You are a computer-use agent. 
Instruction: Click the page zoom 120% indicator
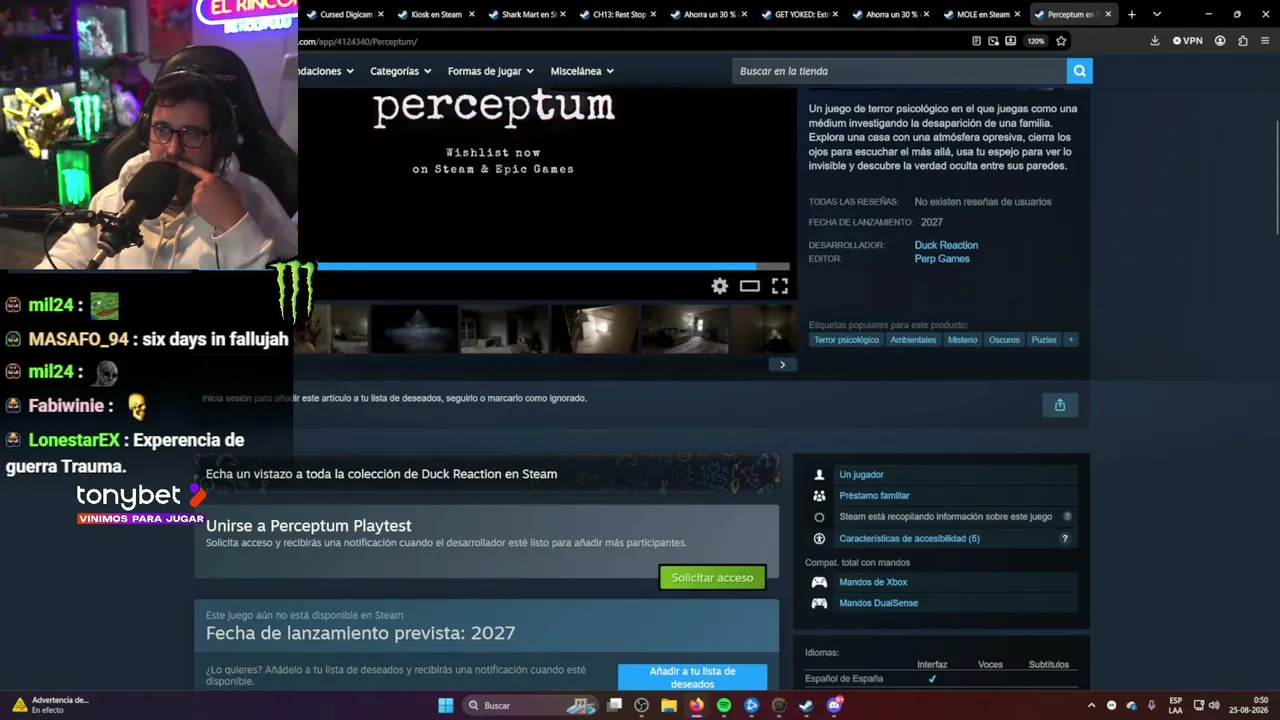click(1036, 41)
